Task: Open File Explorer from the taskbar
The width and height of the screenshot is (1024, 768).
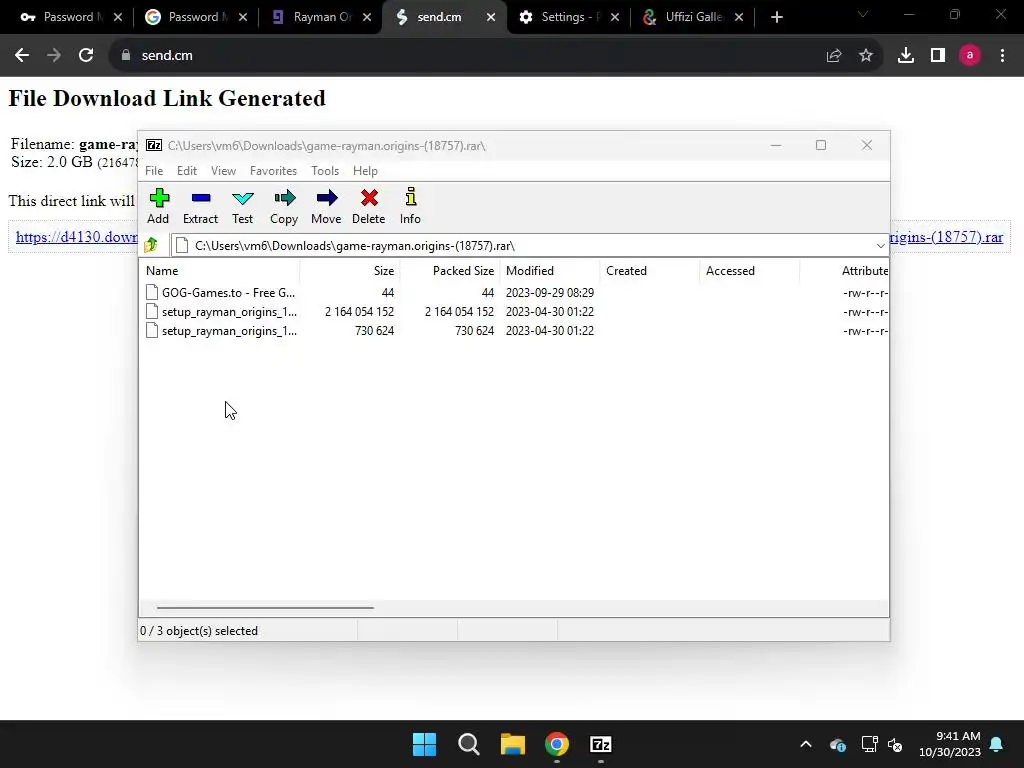Action: point(513,744)
